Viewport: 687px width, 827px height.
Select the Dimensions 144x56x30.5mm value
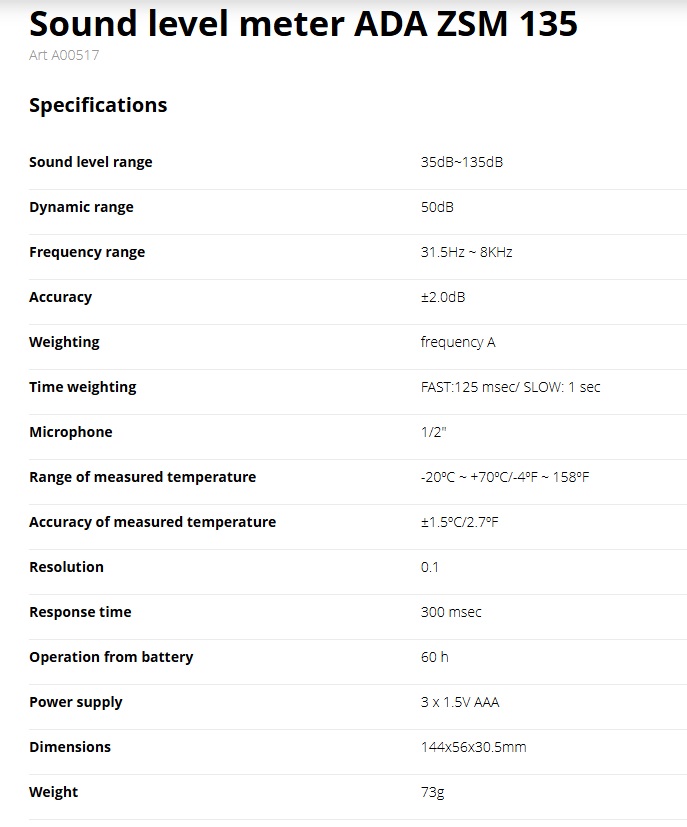[x=473, y=747]
